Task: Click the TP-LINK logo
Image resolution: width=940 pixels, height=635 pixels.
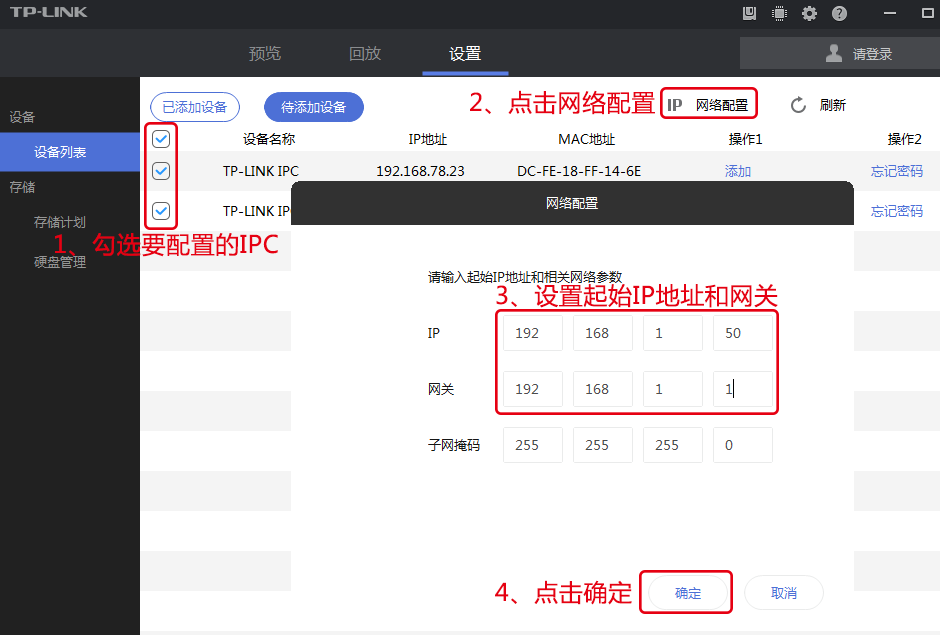Action: pyautogui.click(x=52, y=13)
